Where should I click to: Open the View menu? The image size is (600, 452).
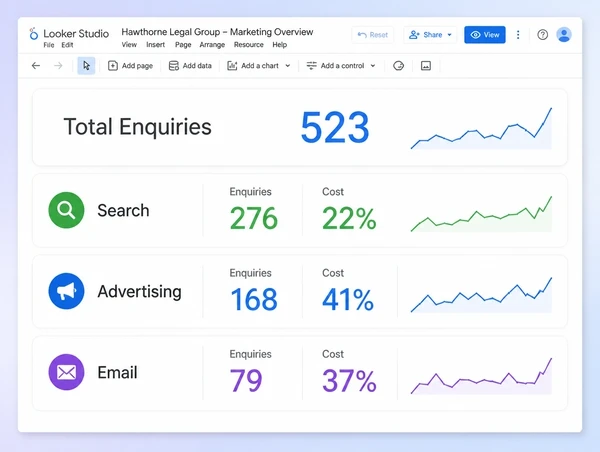click(129, 45)
